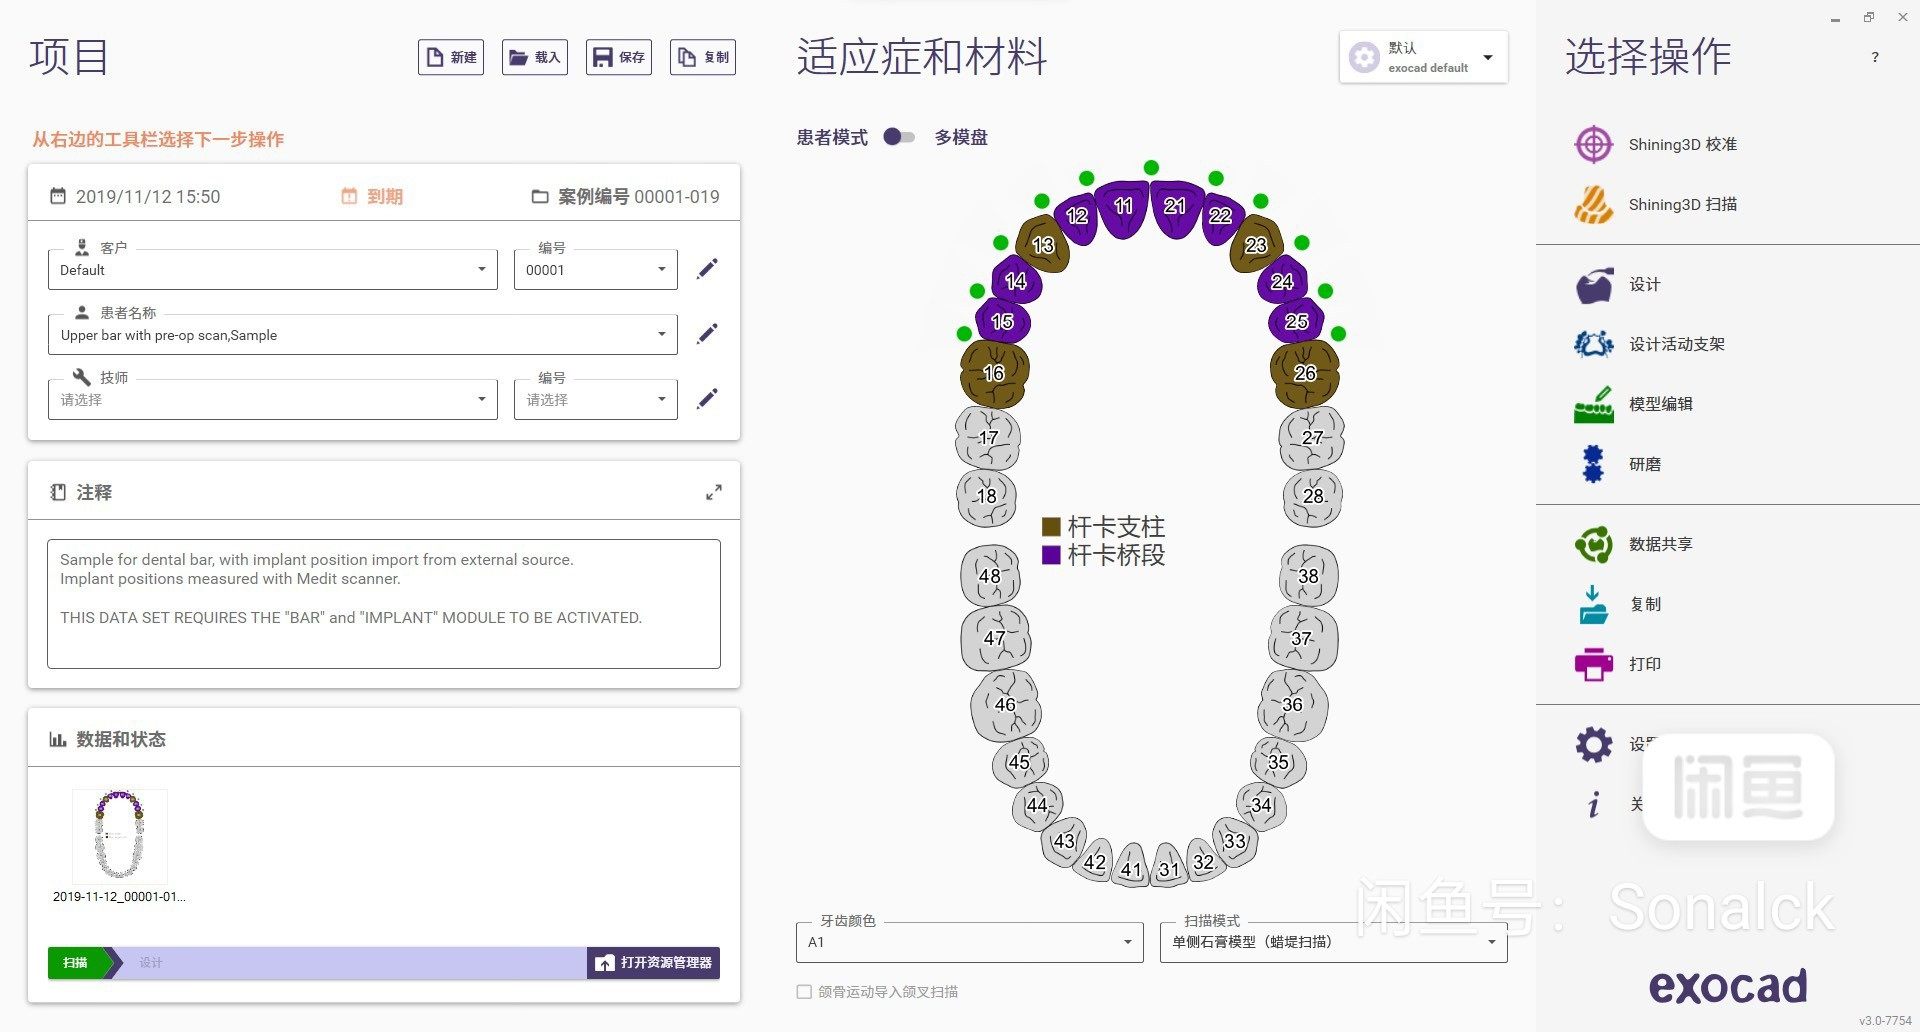This screenshot has width=1920, height=1032.
Task: Open the 牙齿颜色 A1 dropdown
Action: click(969, 942)
